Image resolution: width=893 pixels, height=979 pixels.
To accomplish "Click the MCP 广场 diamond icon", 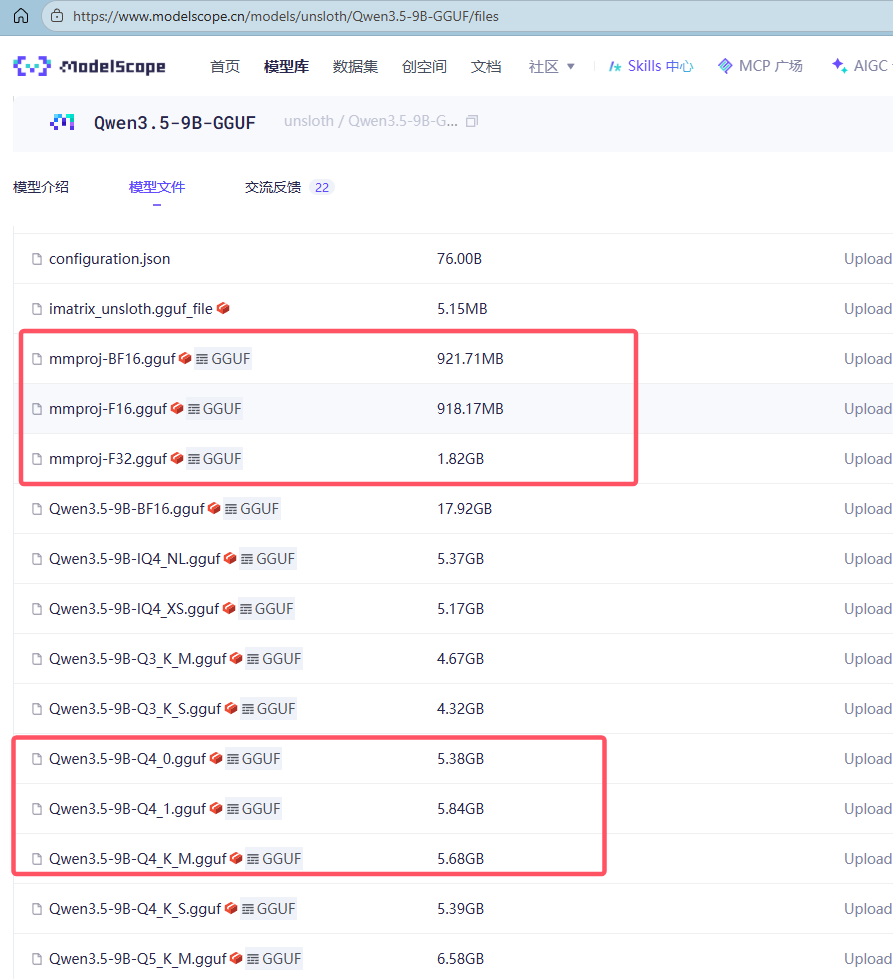I will click(725, 66).
